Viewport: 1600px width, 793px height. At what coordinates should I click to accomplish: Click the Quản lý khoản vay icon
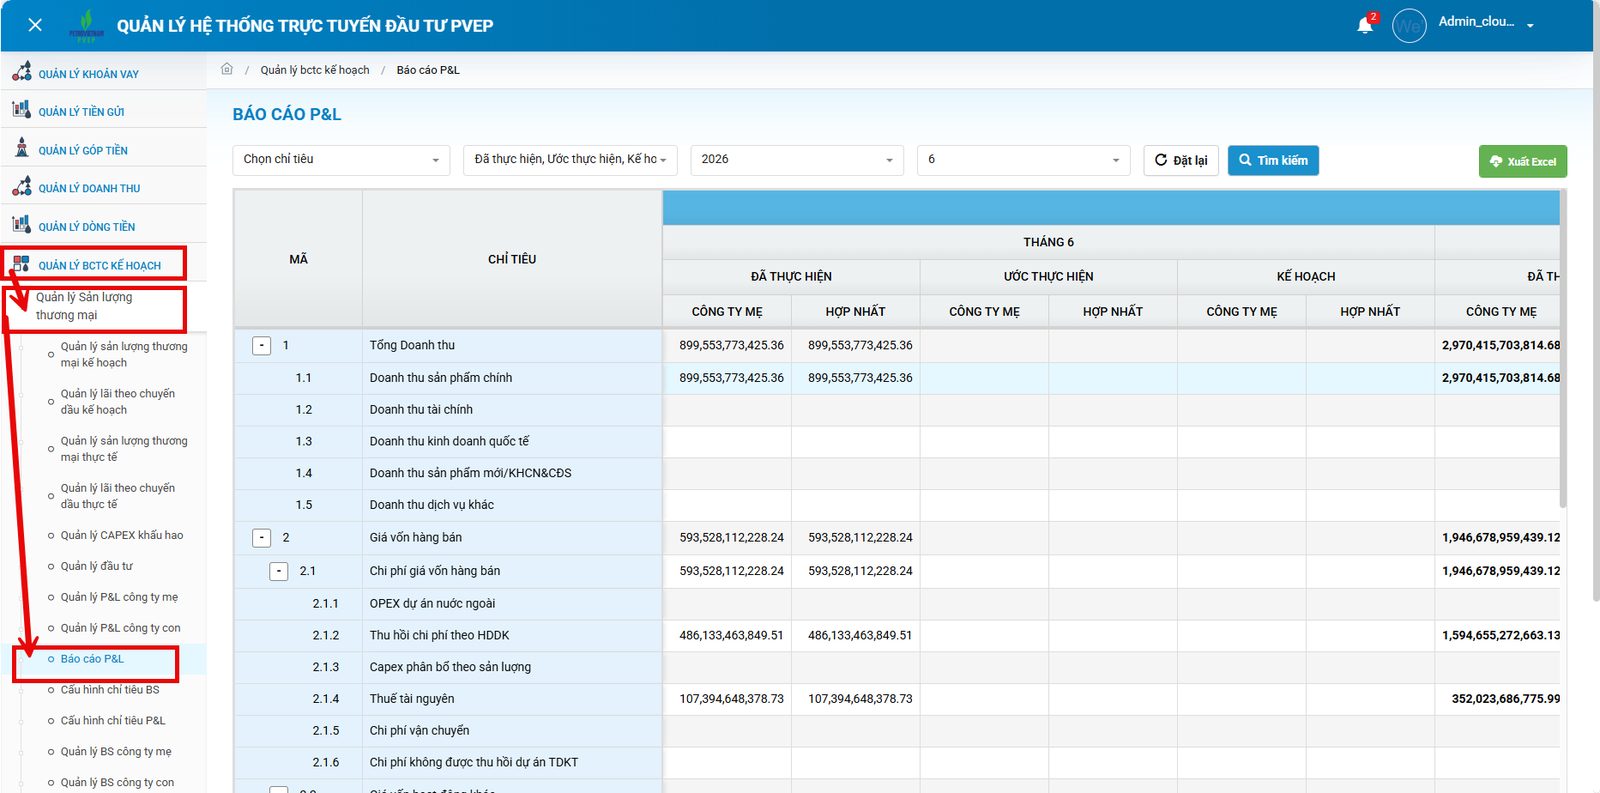click(x=21, y=72)
